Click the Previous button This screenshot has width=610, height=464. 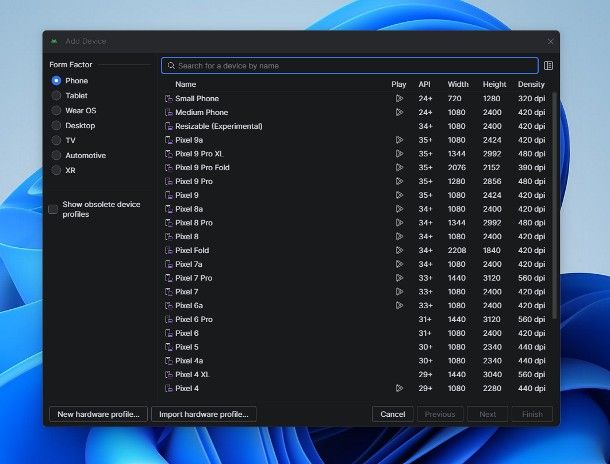440,414
